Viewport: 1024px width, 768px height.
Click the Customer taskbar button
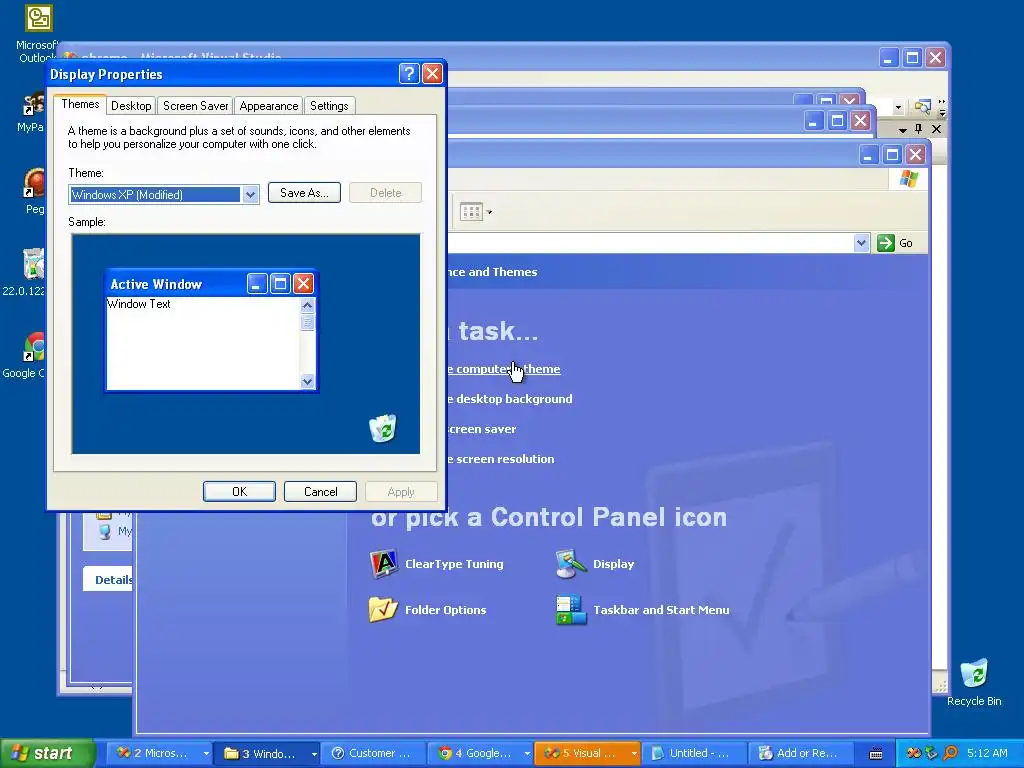tap(374, 754)
